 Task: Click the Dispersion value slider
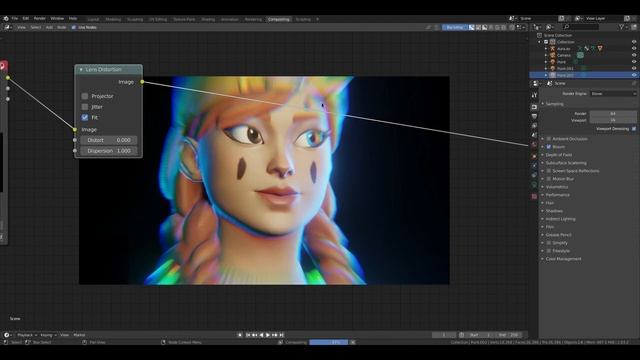(x=109, y=151)
